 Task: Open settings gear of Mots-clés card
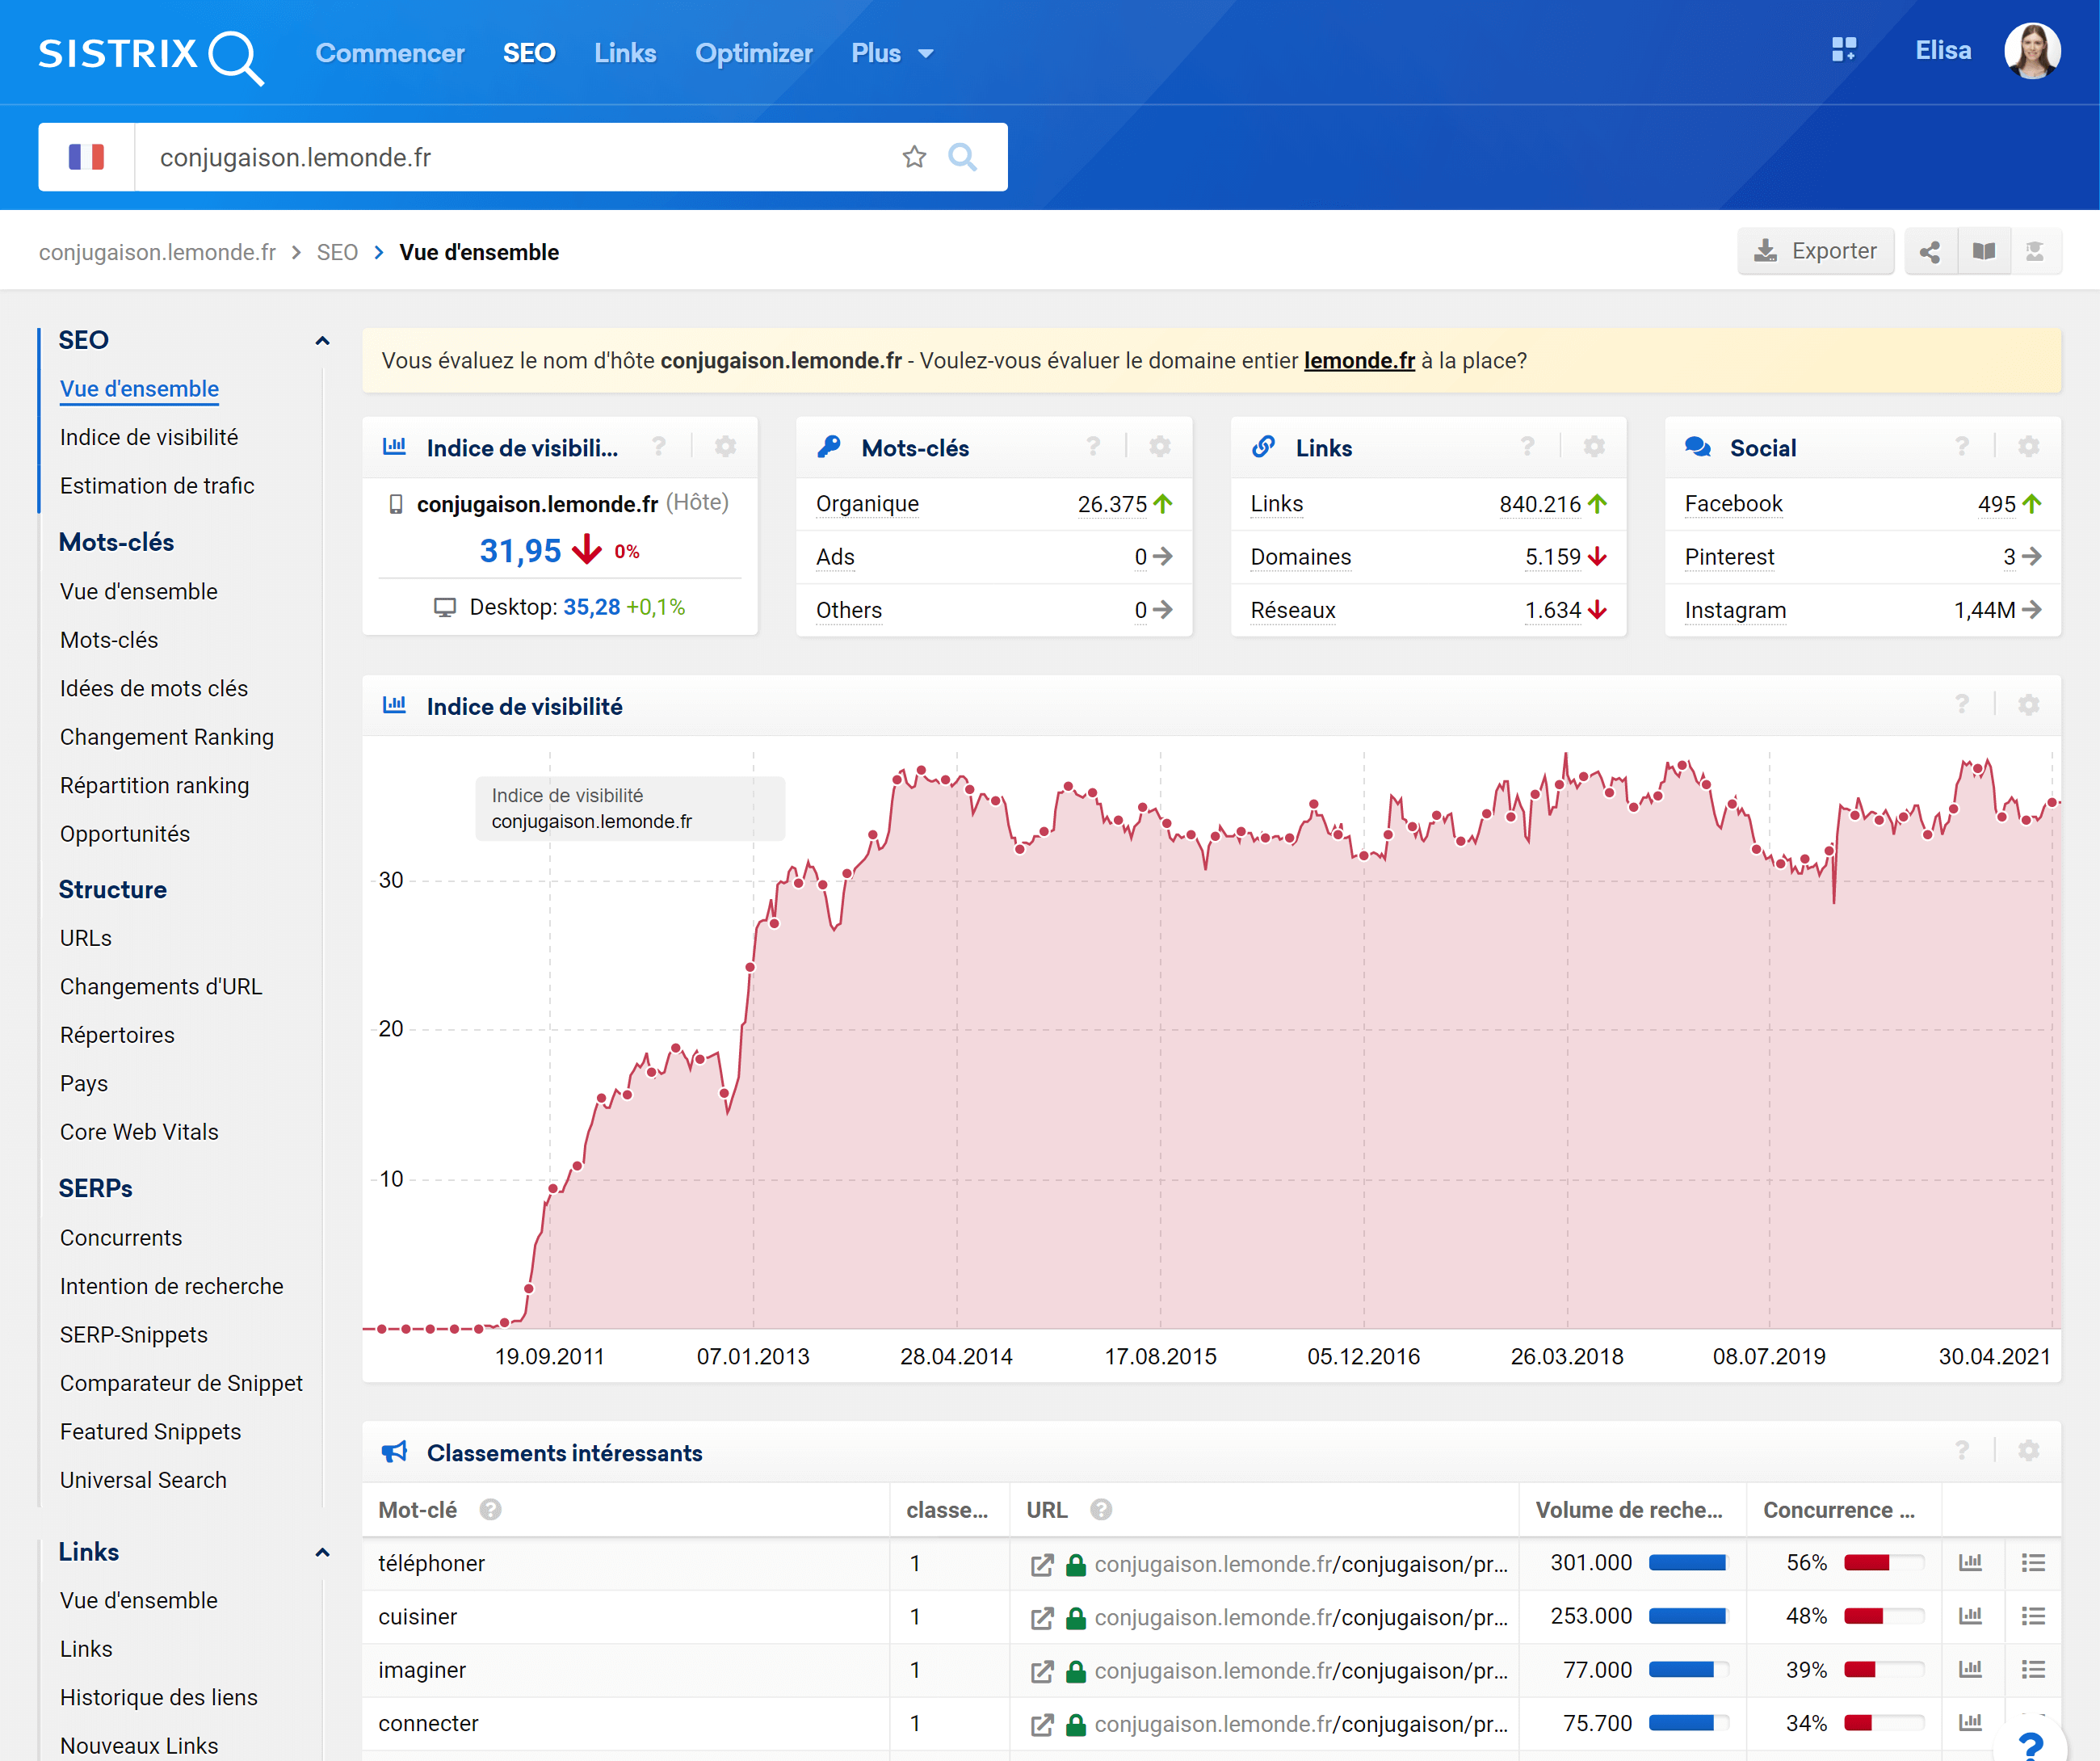click(1159, 447)
